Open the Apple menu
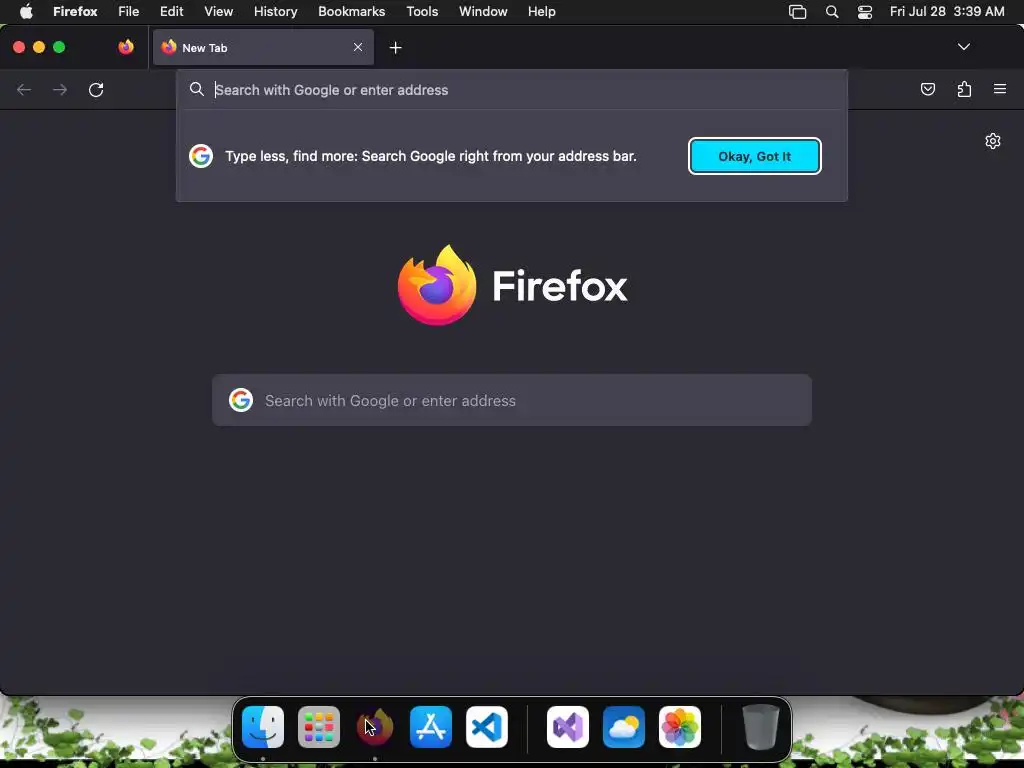The image size is (1024, 768). [x=26, y=12]
